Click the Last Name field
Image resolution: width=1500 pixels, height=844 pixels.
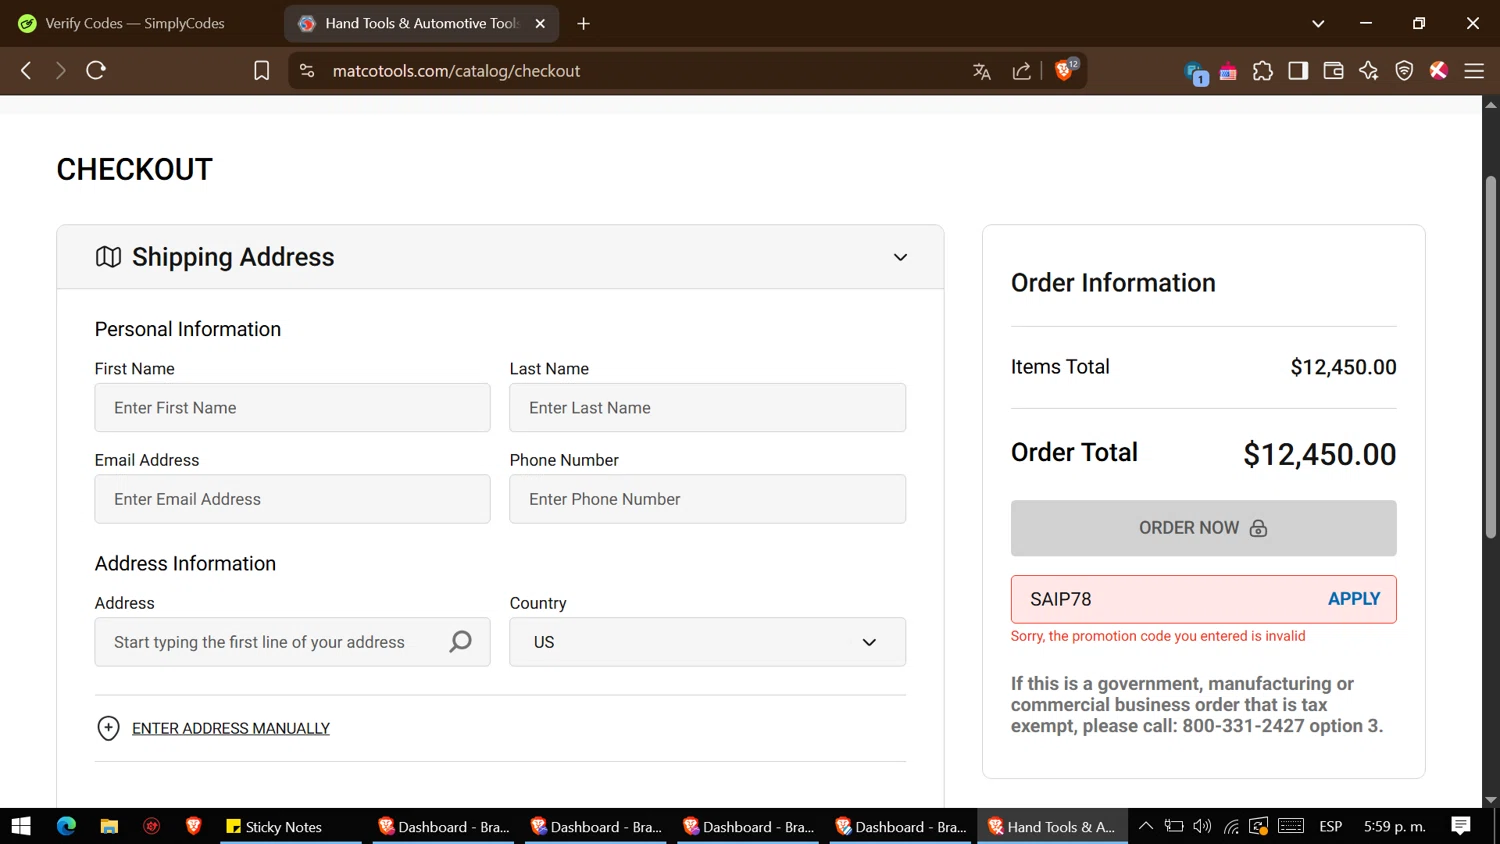707,408
